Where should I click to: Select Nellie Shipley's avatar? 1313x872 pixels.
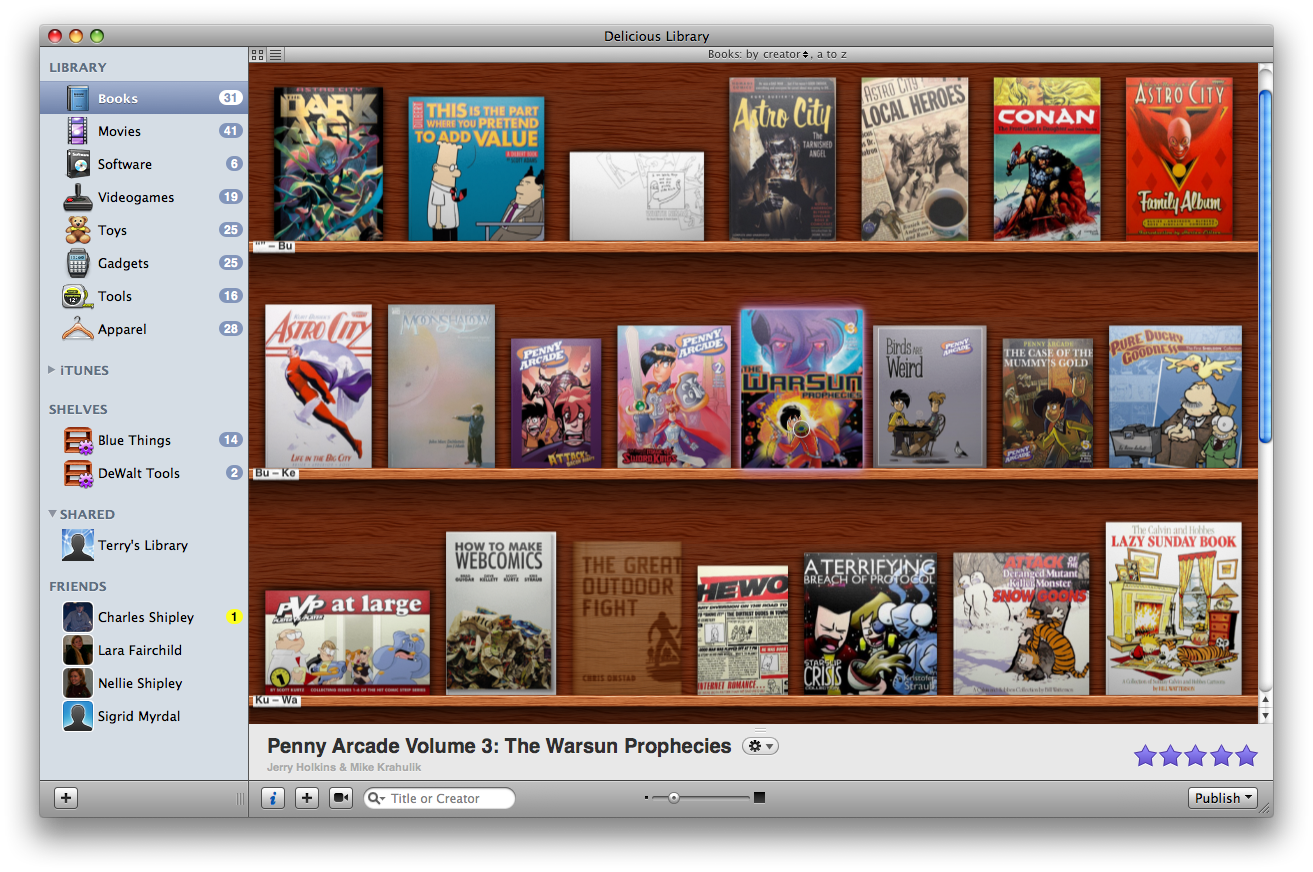tap(78, 683)
